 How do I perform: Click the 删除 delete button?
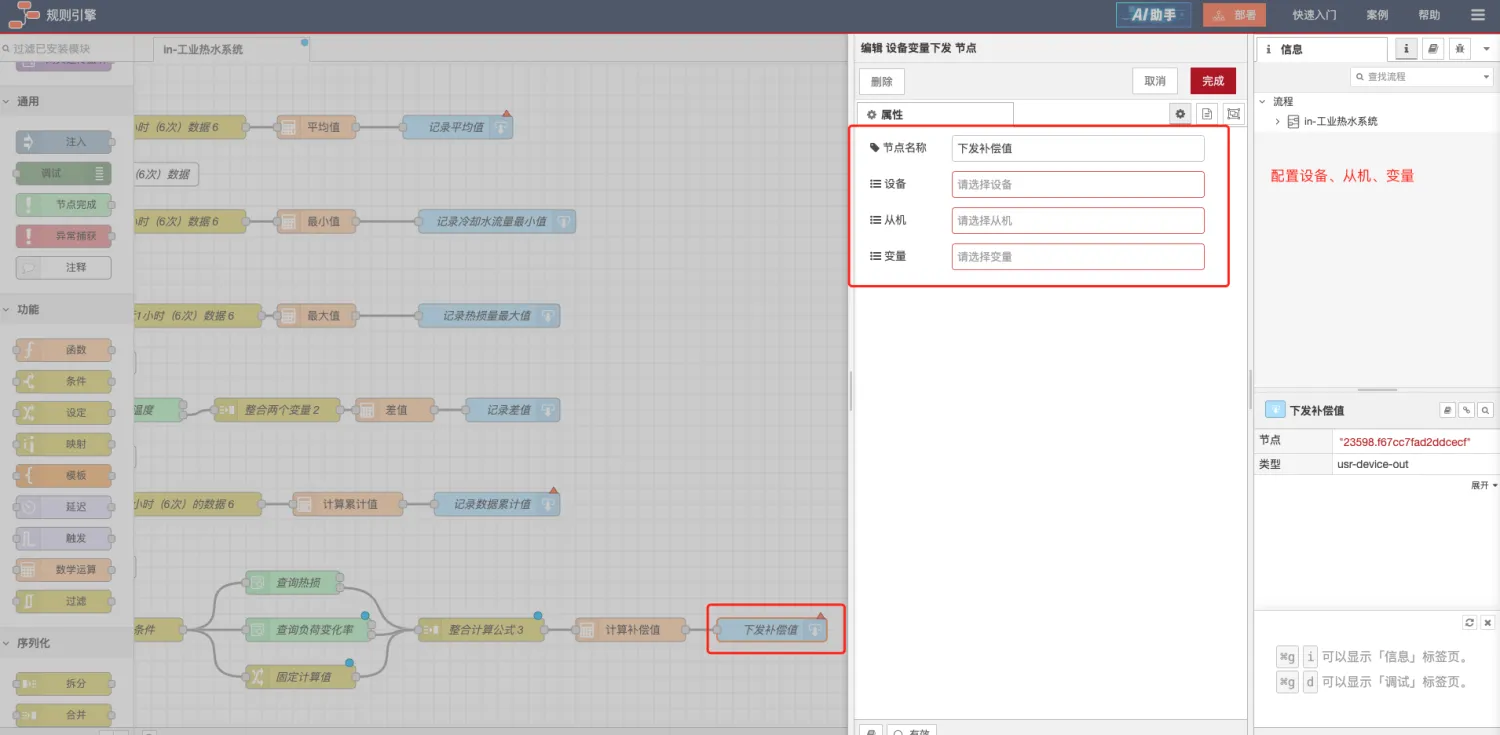tap(882, 81)
